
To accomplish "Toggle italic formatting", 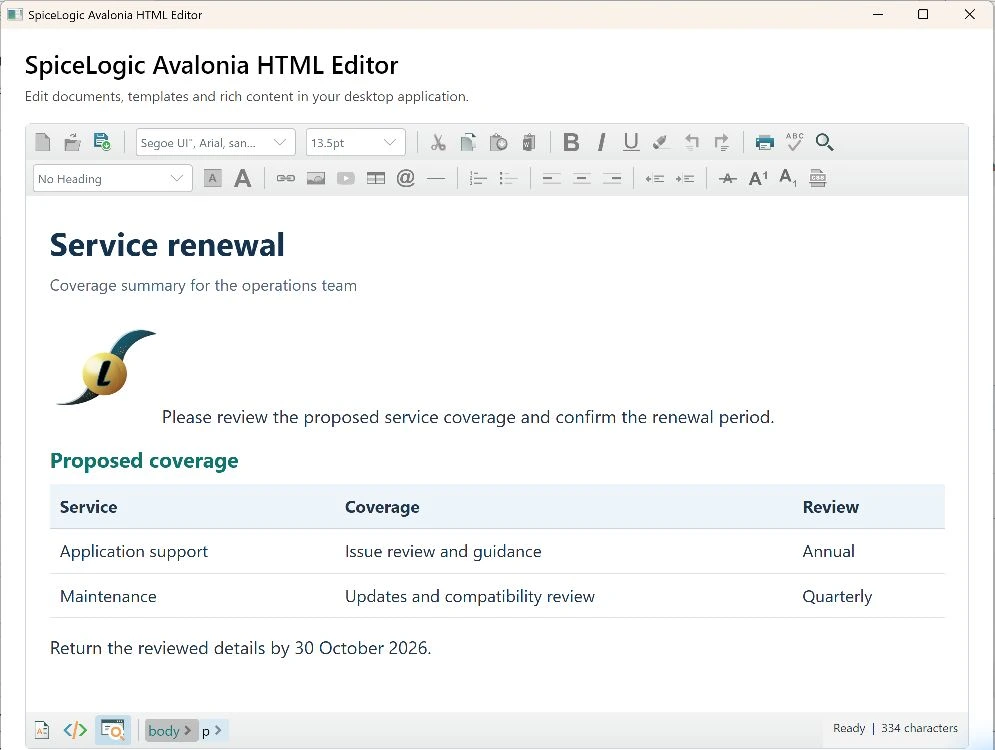I will (x=601, y=142).
